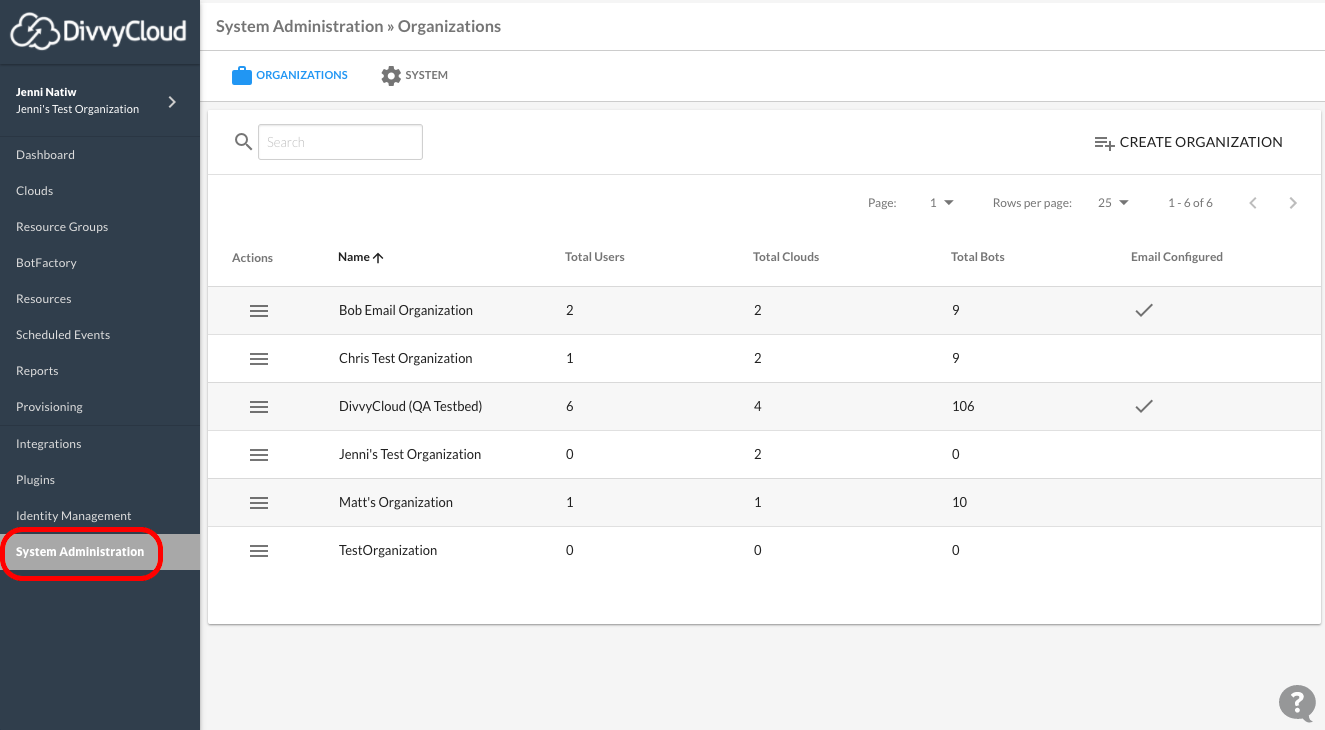Open actions menu for Bob Email Organization

(259, 311)
